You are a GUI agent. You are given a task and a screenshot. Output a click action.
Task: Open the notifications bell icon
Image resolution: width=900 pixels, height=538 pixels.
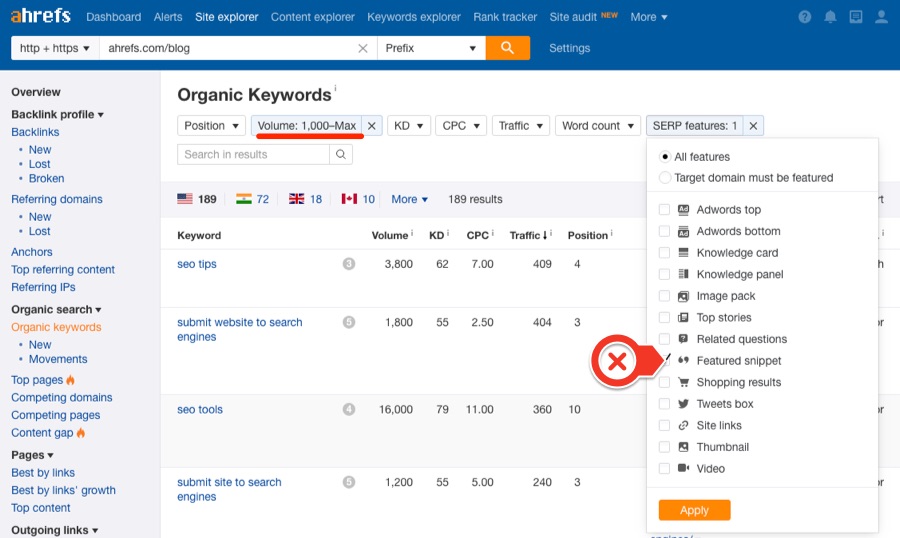[830, 17]
